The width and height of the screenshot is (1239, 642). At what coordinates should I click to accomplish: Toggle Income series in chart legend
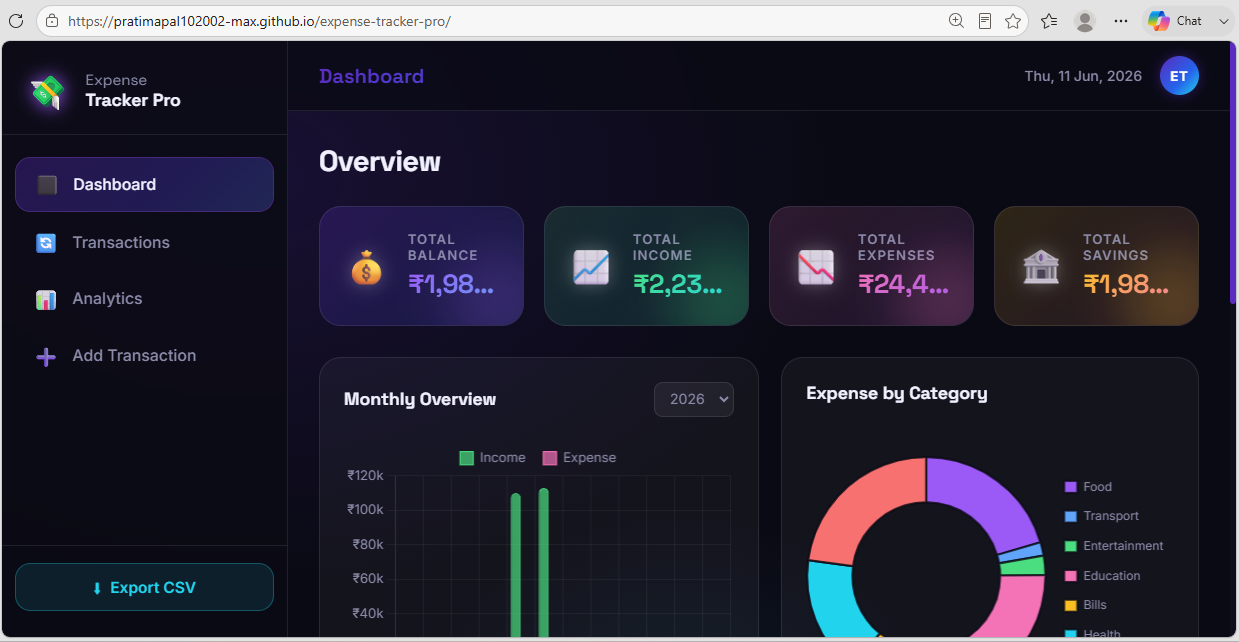click(x=492, y=458)
